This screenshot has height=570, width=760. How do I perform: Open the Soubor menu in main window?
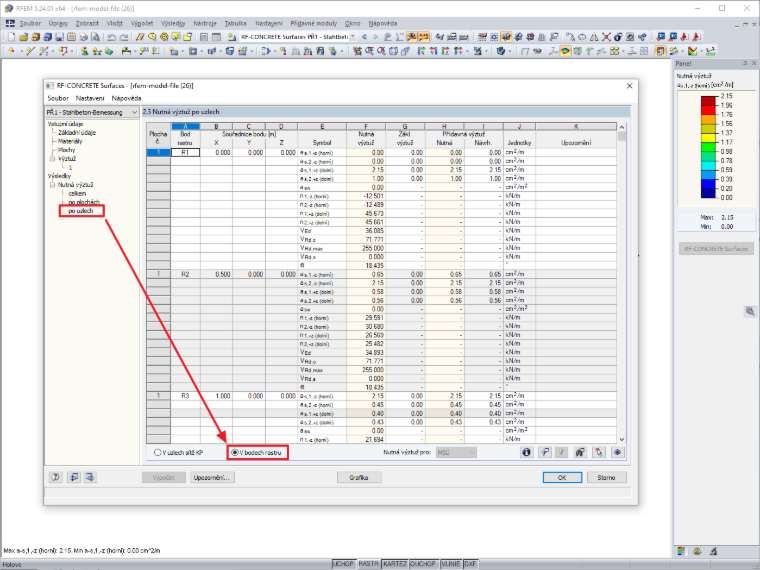30,23
